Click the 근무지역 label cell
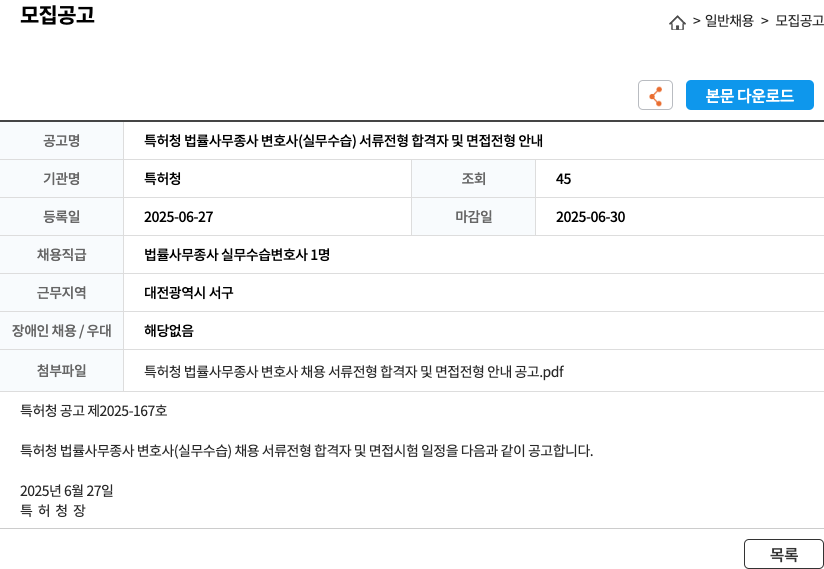Screen dimensions: 824x569 coord(61,293)
